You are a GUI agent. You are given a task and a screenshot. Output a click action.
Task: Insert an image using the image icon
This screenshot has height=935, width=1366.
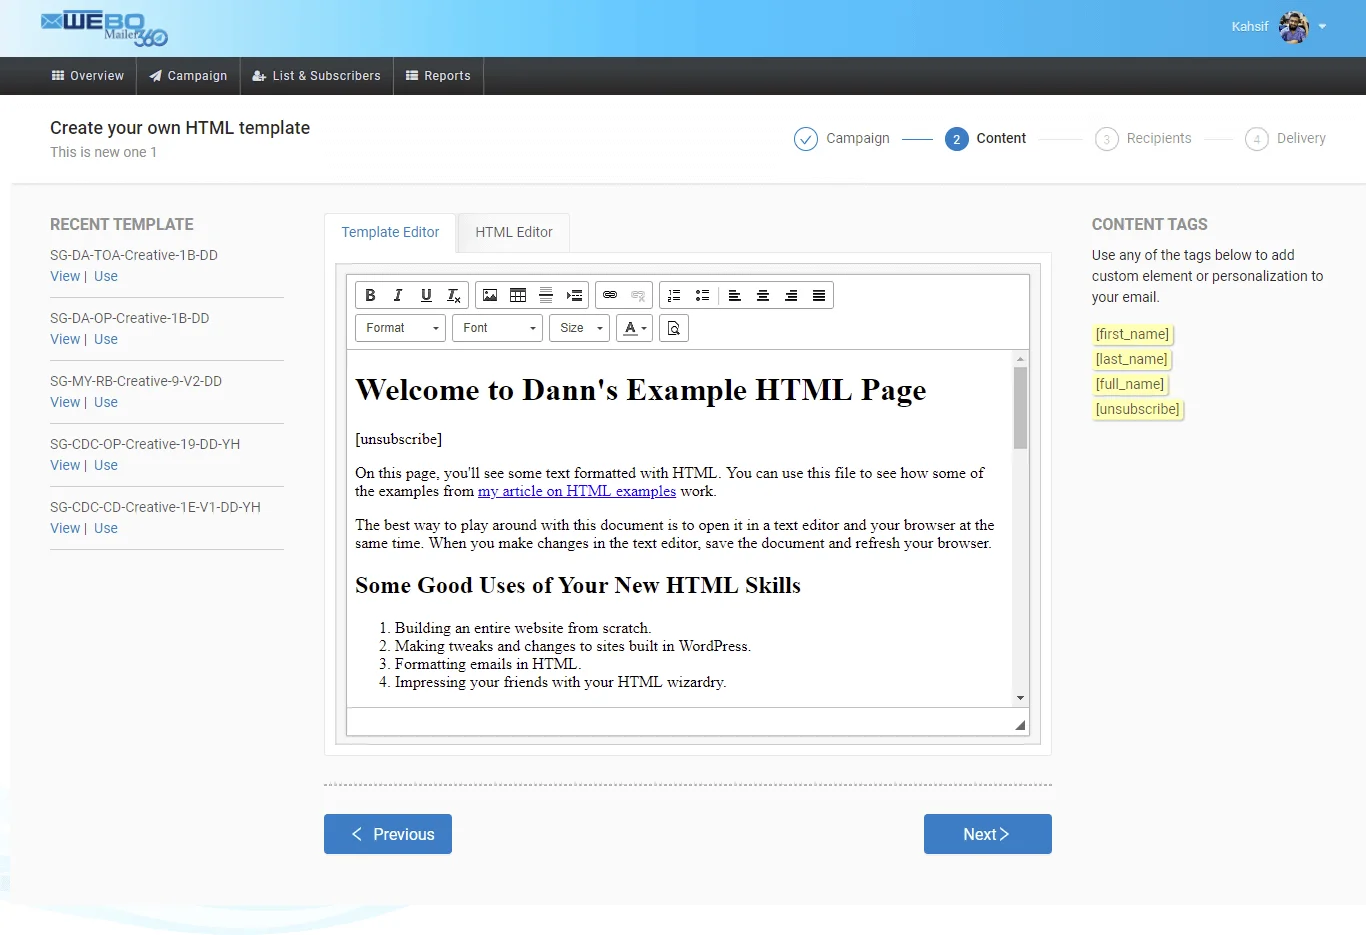tap(490, 295)
